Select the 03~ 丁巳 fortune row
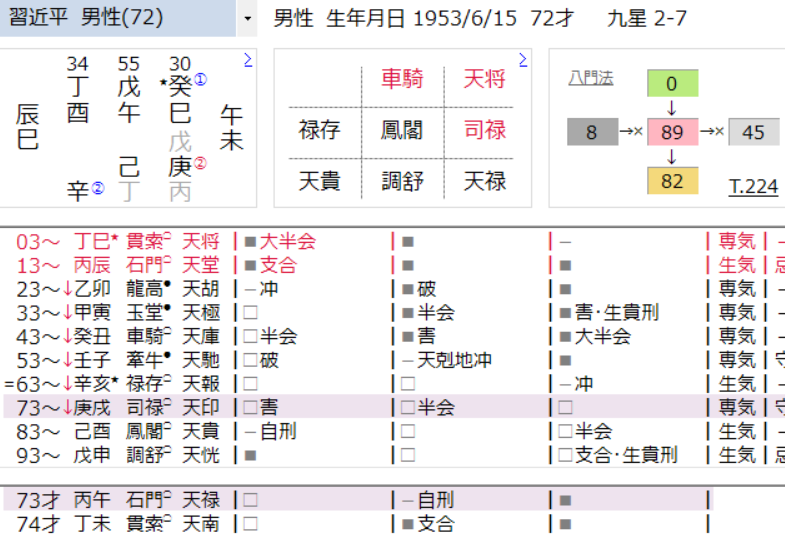 click(394, 242)
